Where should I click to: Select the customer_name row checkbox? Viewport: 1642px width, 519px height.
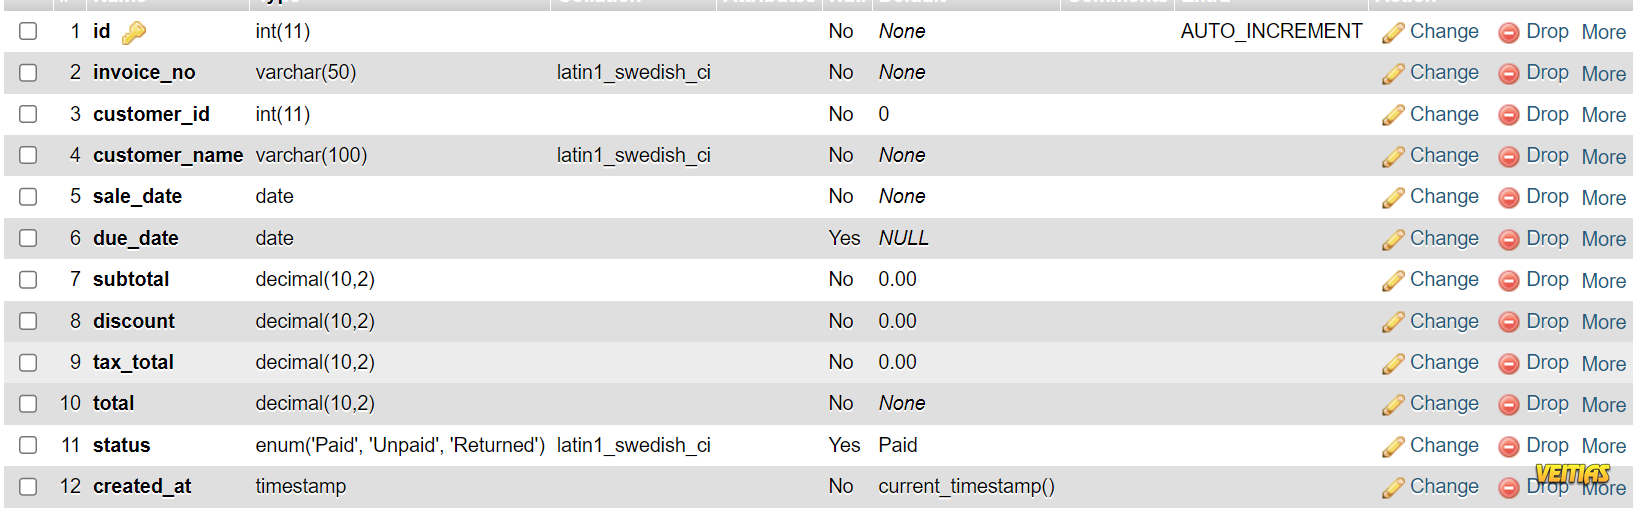coord(28,155)
